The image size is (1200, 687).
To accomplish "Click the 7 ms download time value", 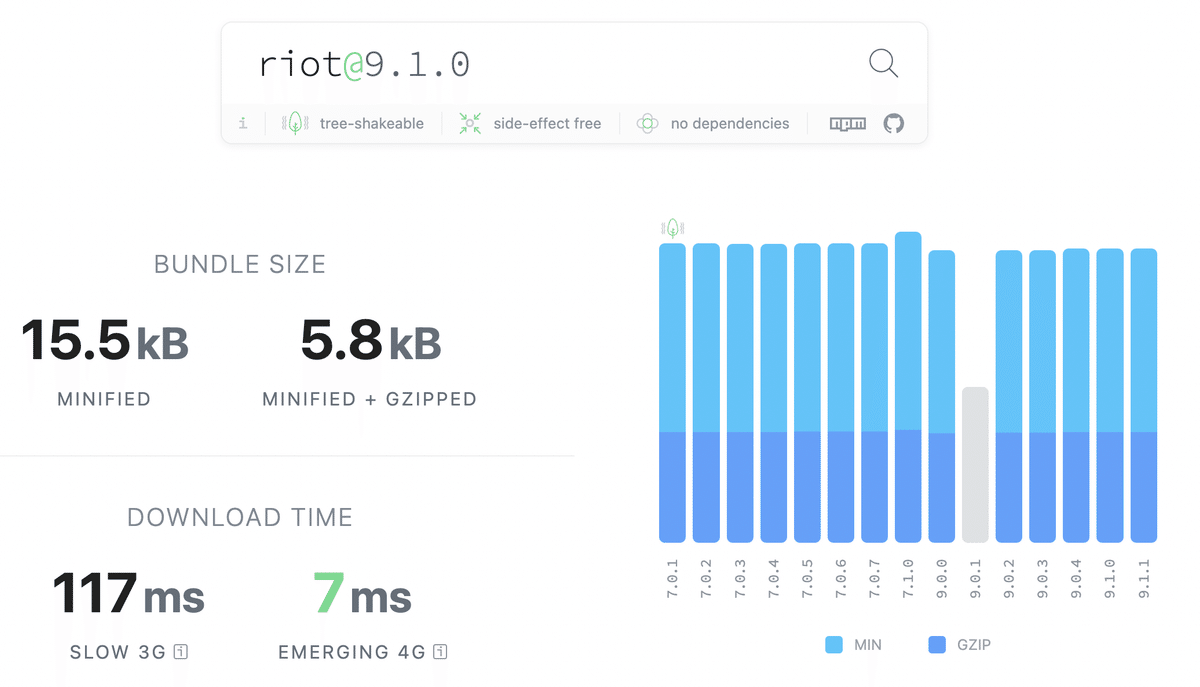I will coord(362,594).
